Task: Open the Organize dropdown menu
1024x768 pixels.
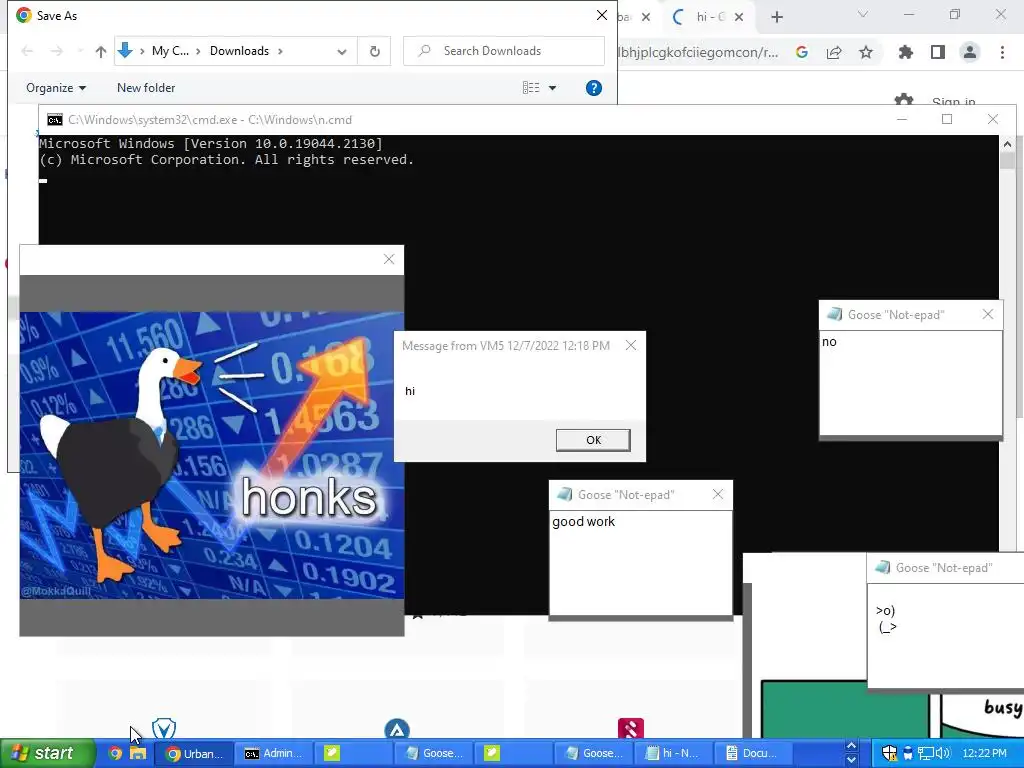Action: point(56,88)
